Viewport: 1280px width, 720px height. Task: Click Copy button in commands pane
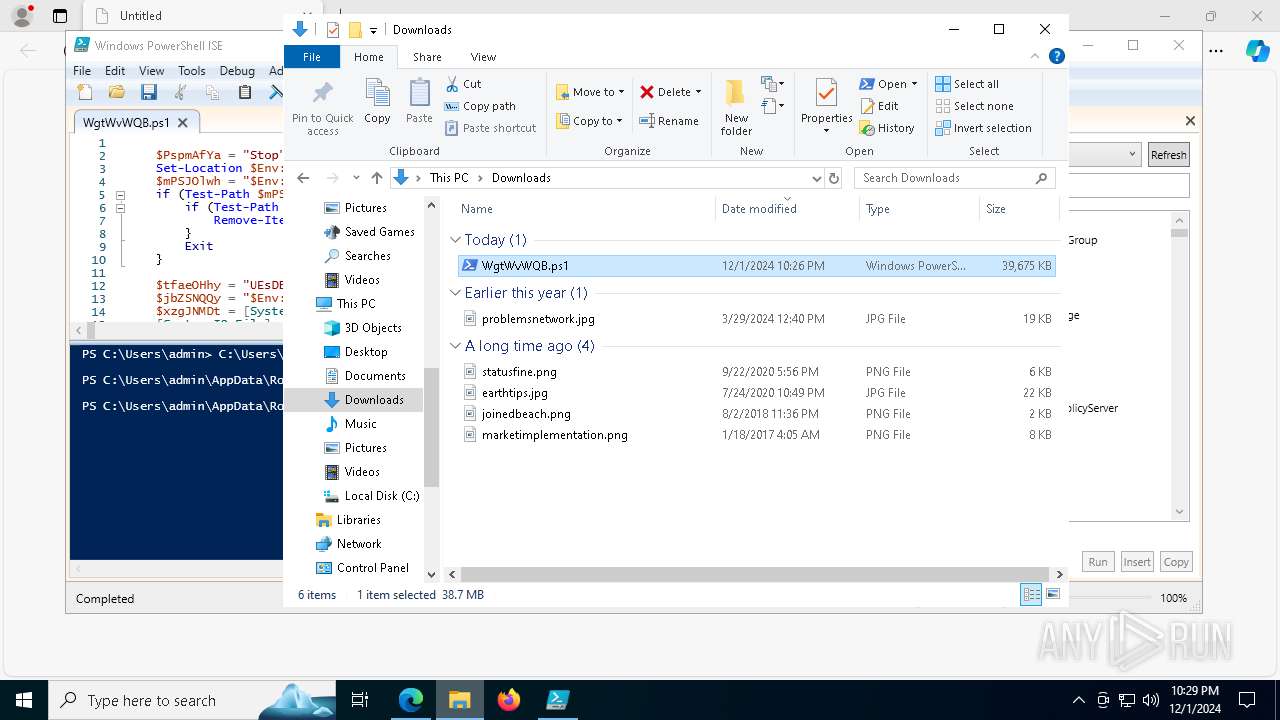tap(1176, 562)
